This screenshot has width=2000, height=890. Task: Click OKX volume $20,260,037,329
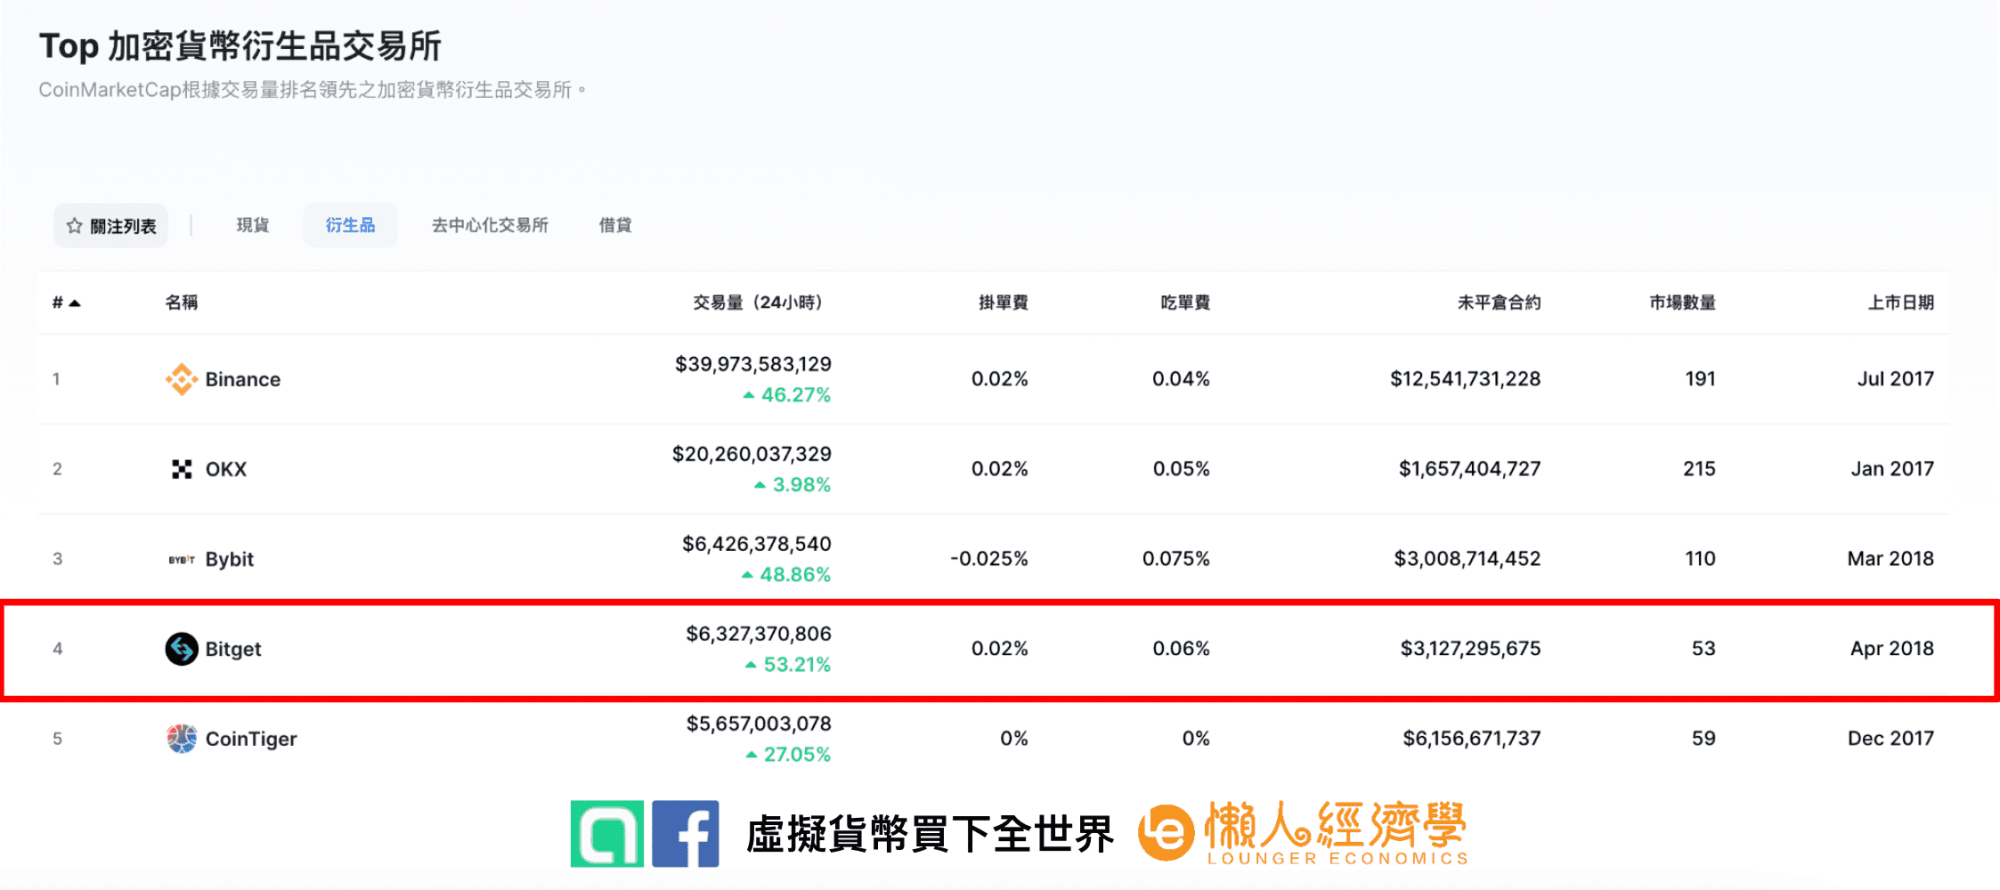pos(751,454)
